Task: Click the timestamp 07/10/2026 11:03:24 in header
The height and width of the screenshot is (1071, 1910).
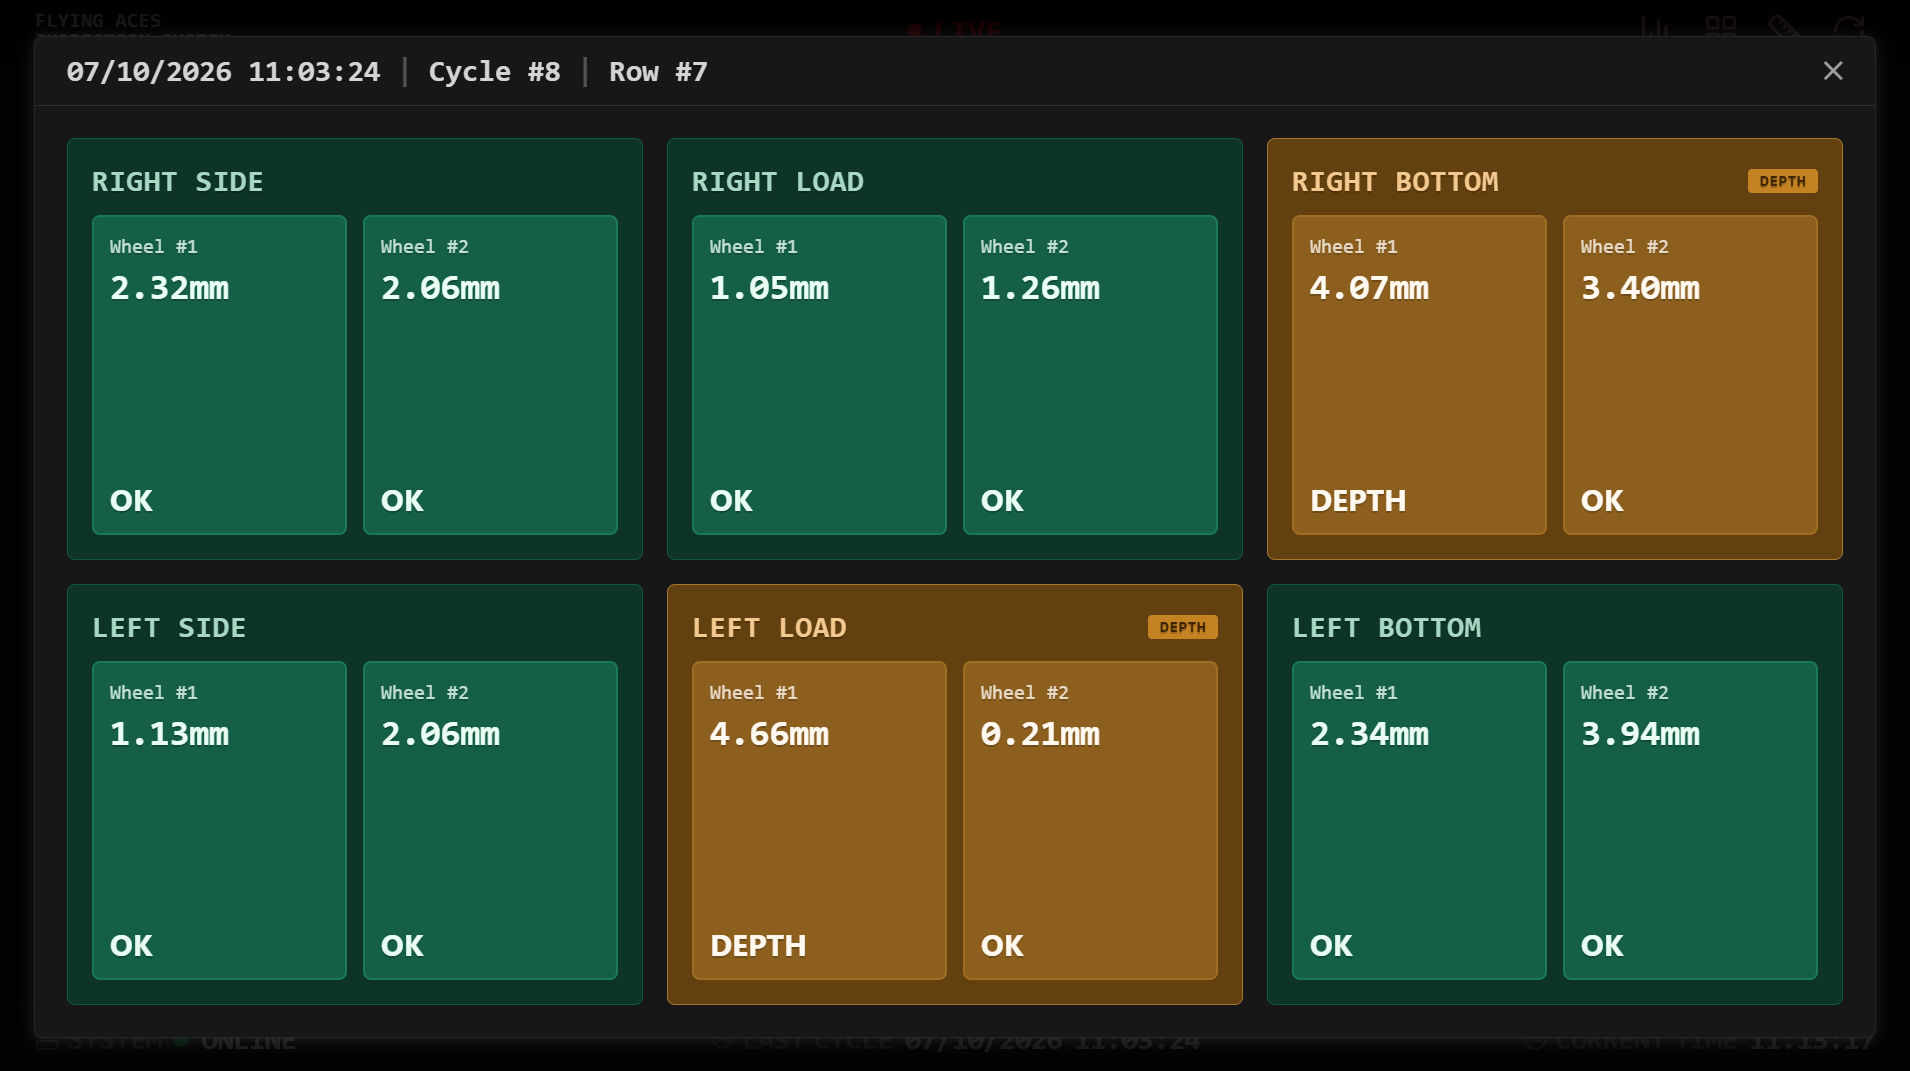Action: [x=223, y=72]
